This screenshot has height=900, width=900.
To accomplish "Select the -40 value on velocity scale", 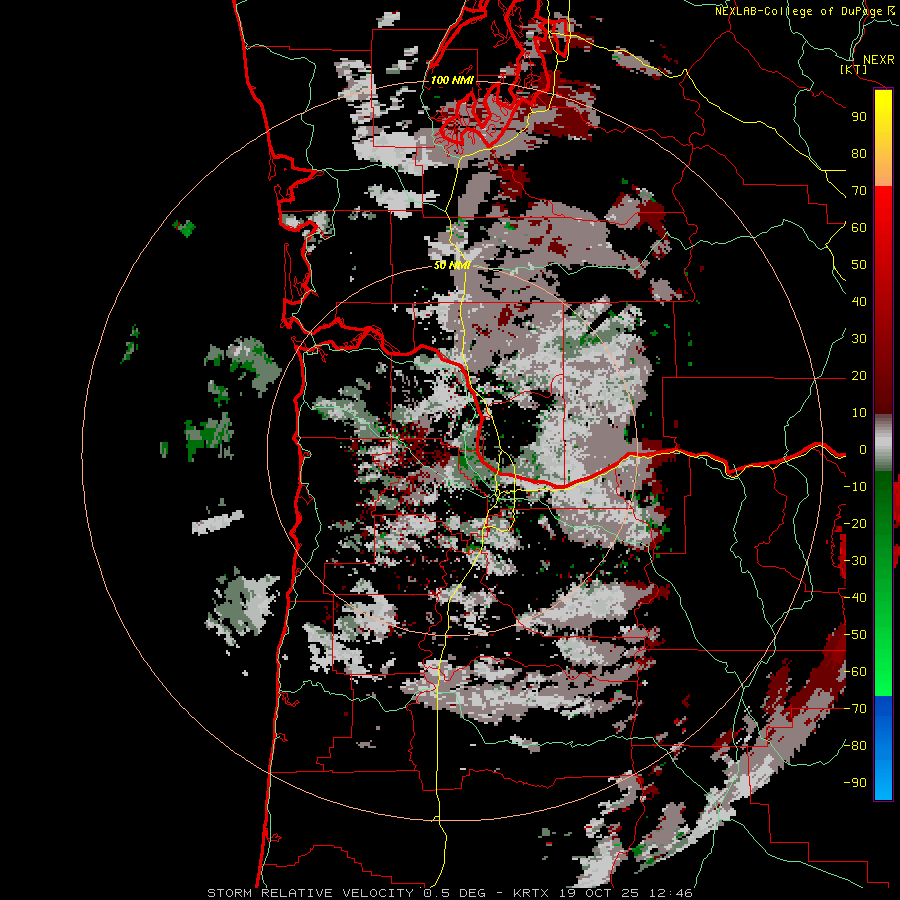I will click(855, 598).
